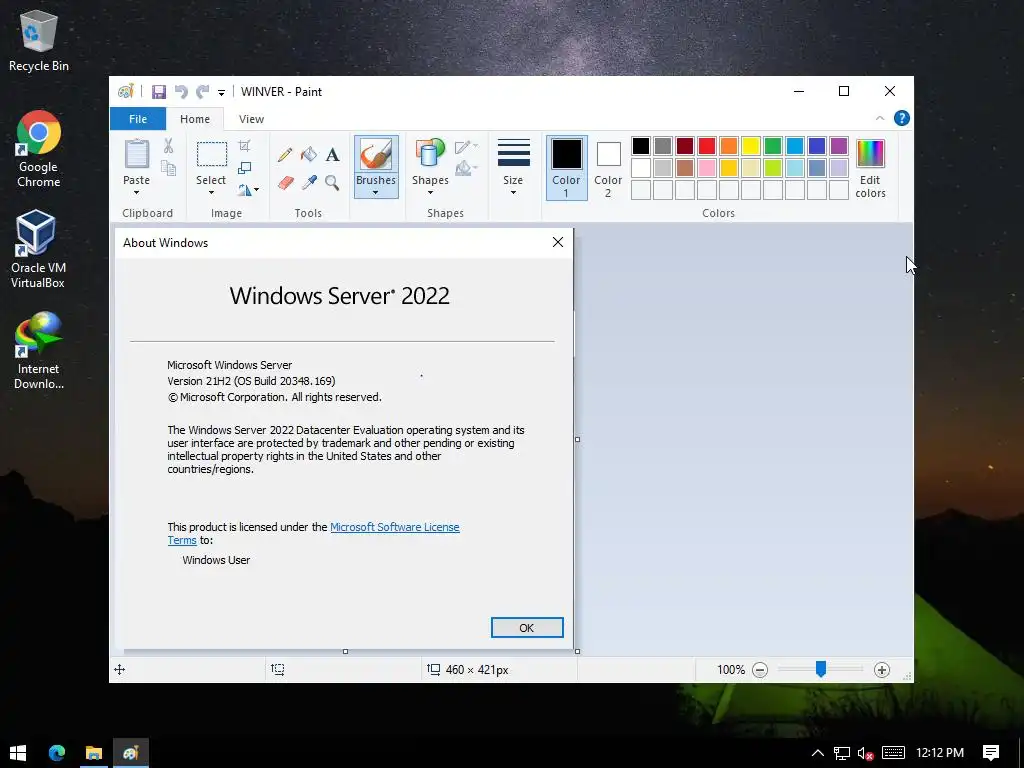Pick the green color swatch

tap(773, 146)
